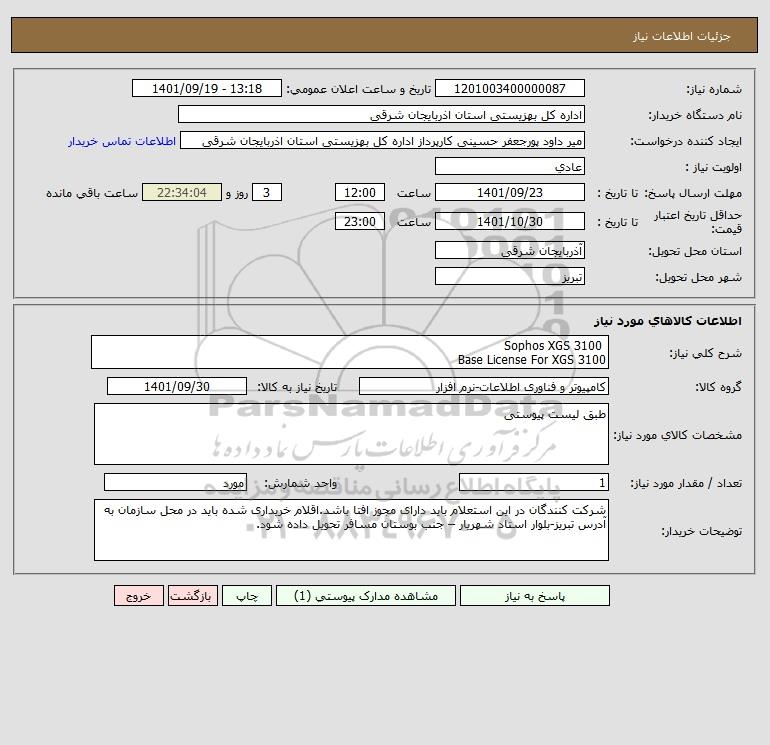The image size is (770, 745).
Task: Click the Sophos XGS 3100 description box
Action: 350,352
